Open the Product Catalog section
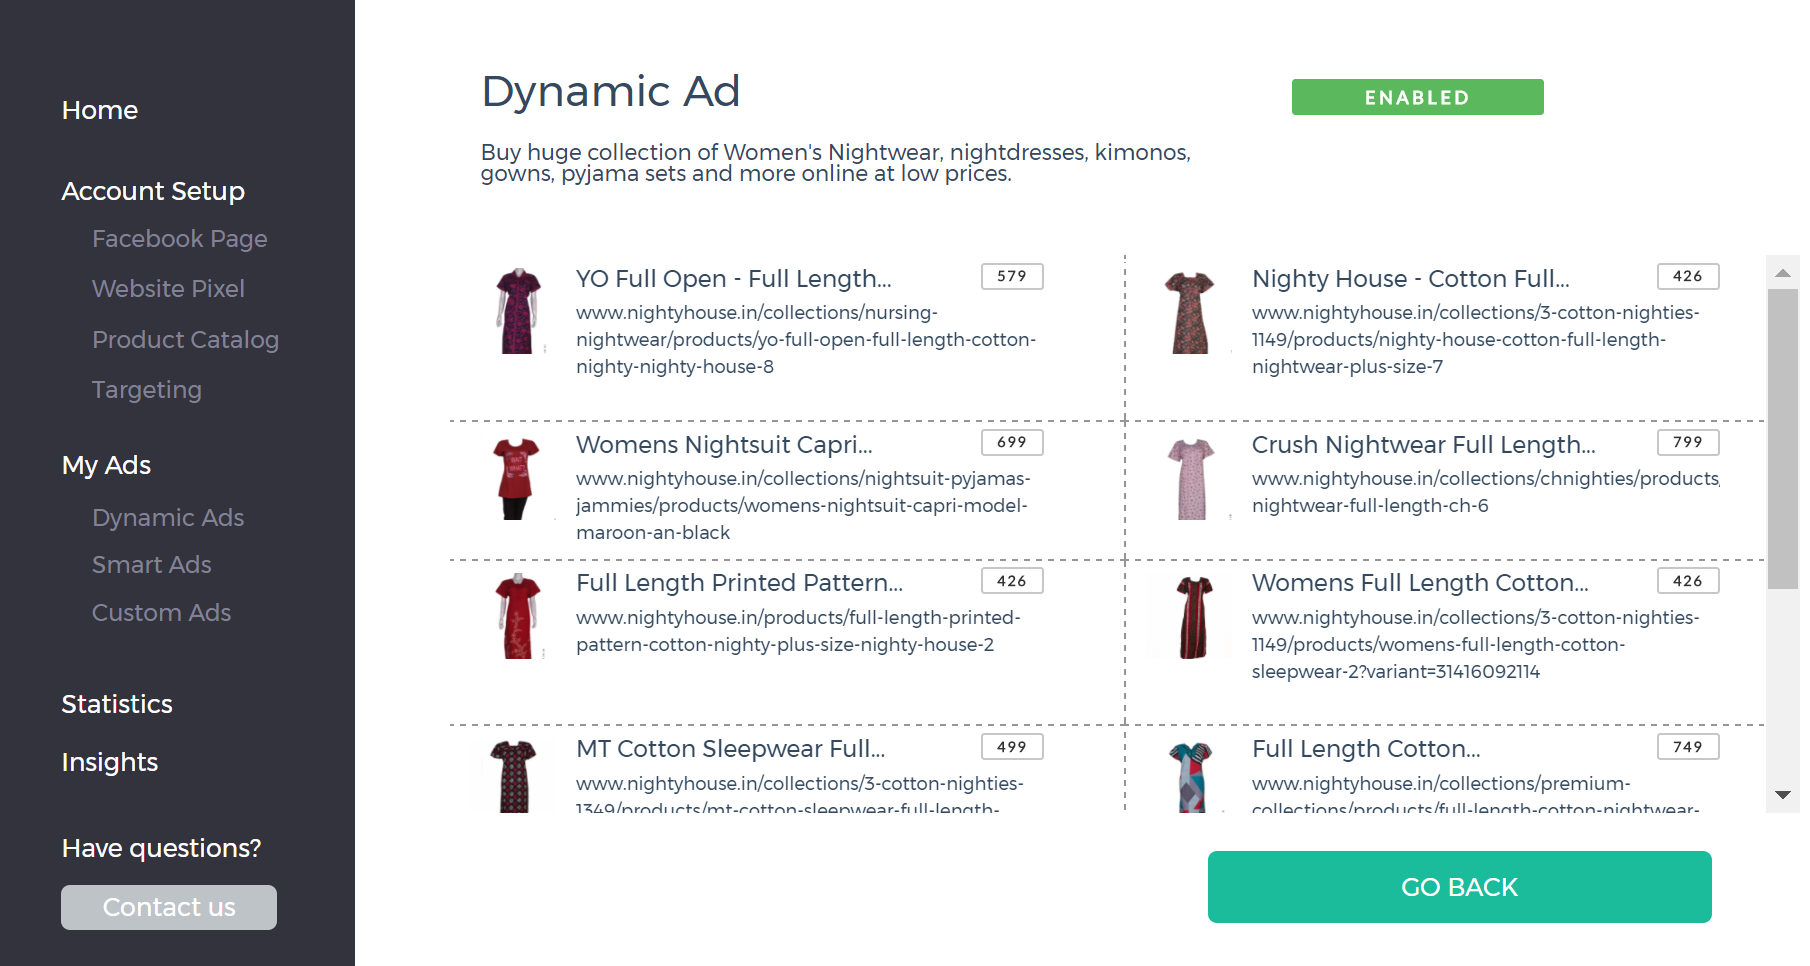This screenshot has height=966, width=1810. click(x=185, y=340)
